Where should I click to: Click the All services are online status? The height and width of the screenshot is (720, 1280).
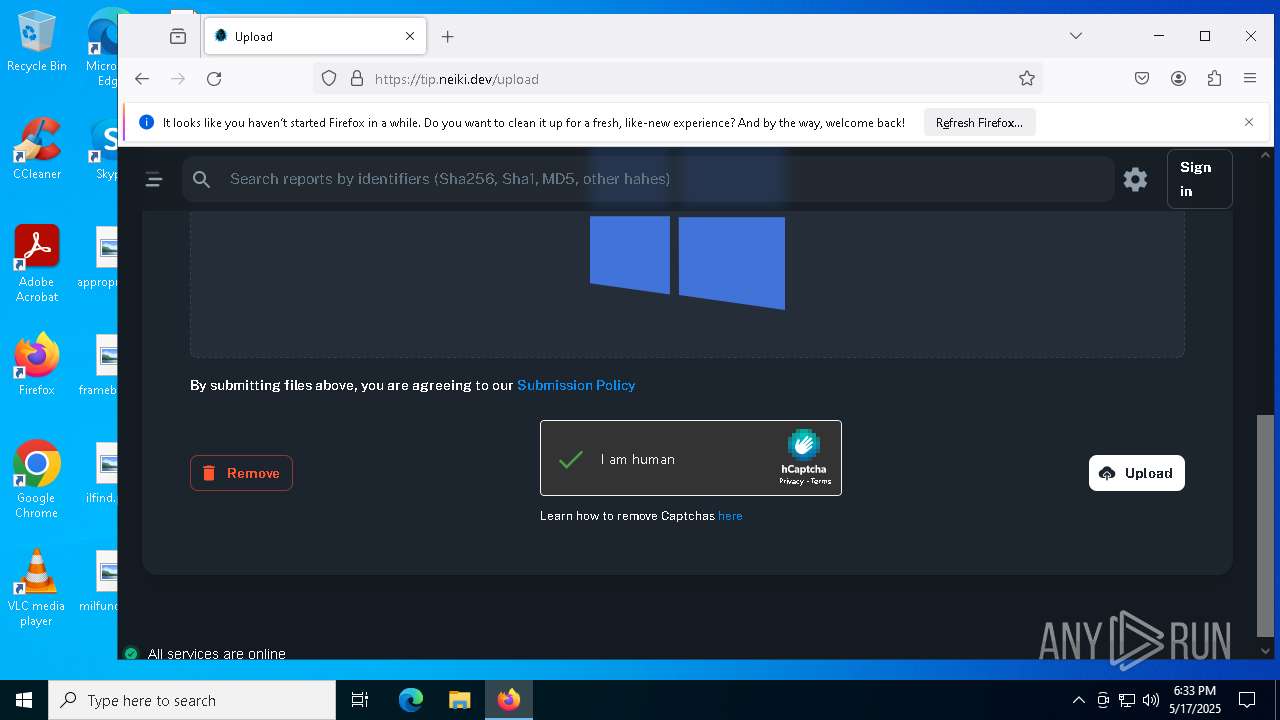(x=205, y=654)
